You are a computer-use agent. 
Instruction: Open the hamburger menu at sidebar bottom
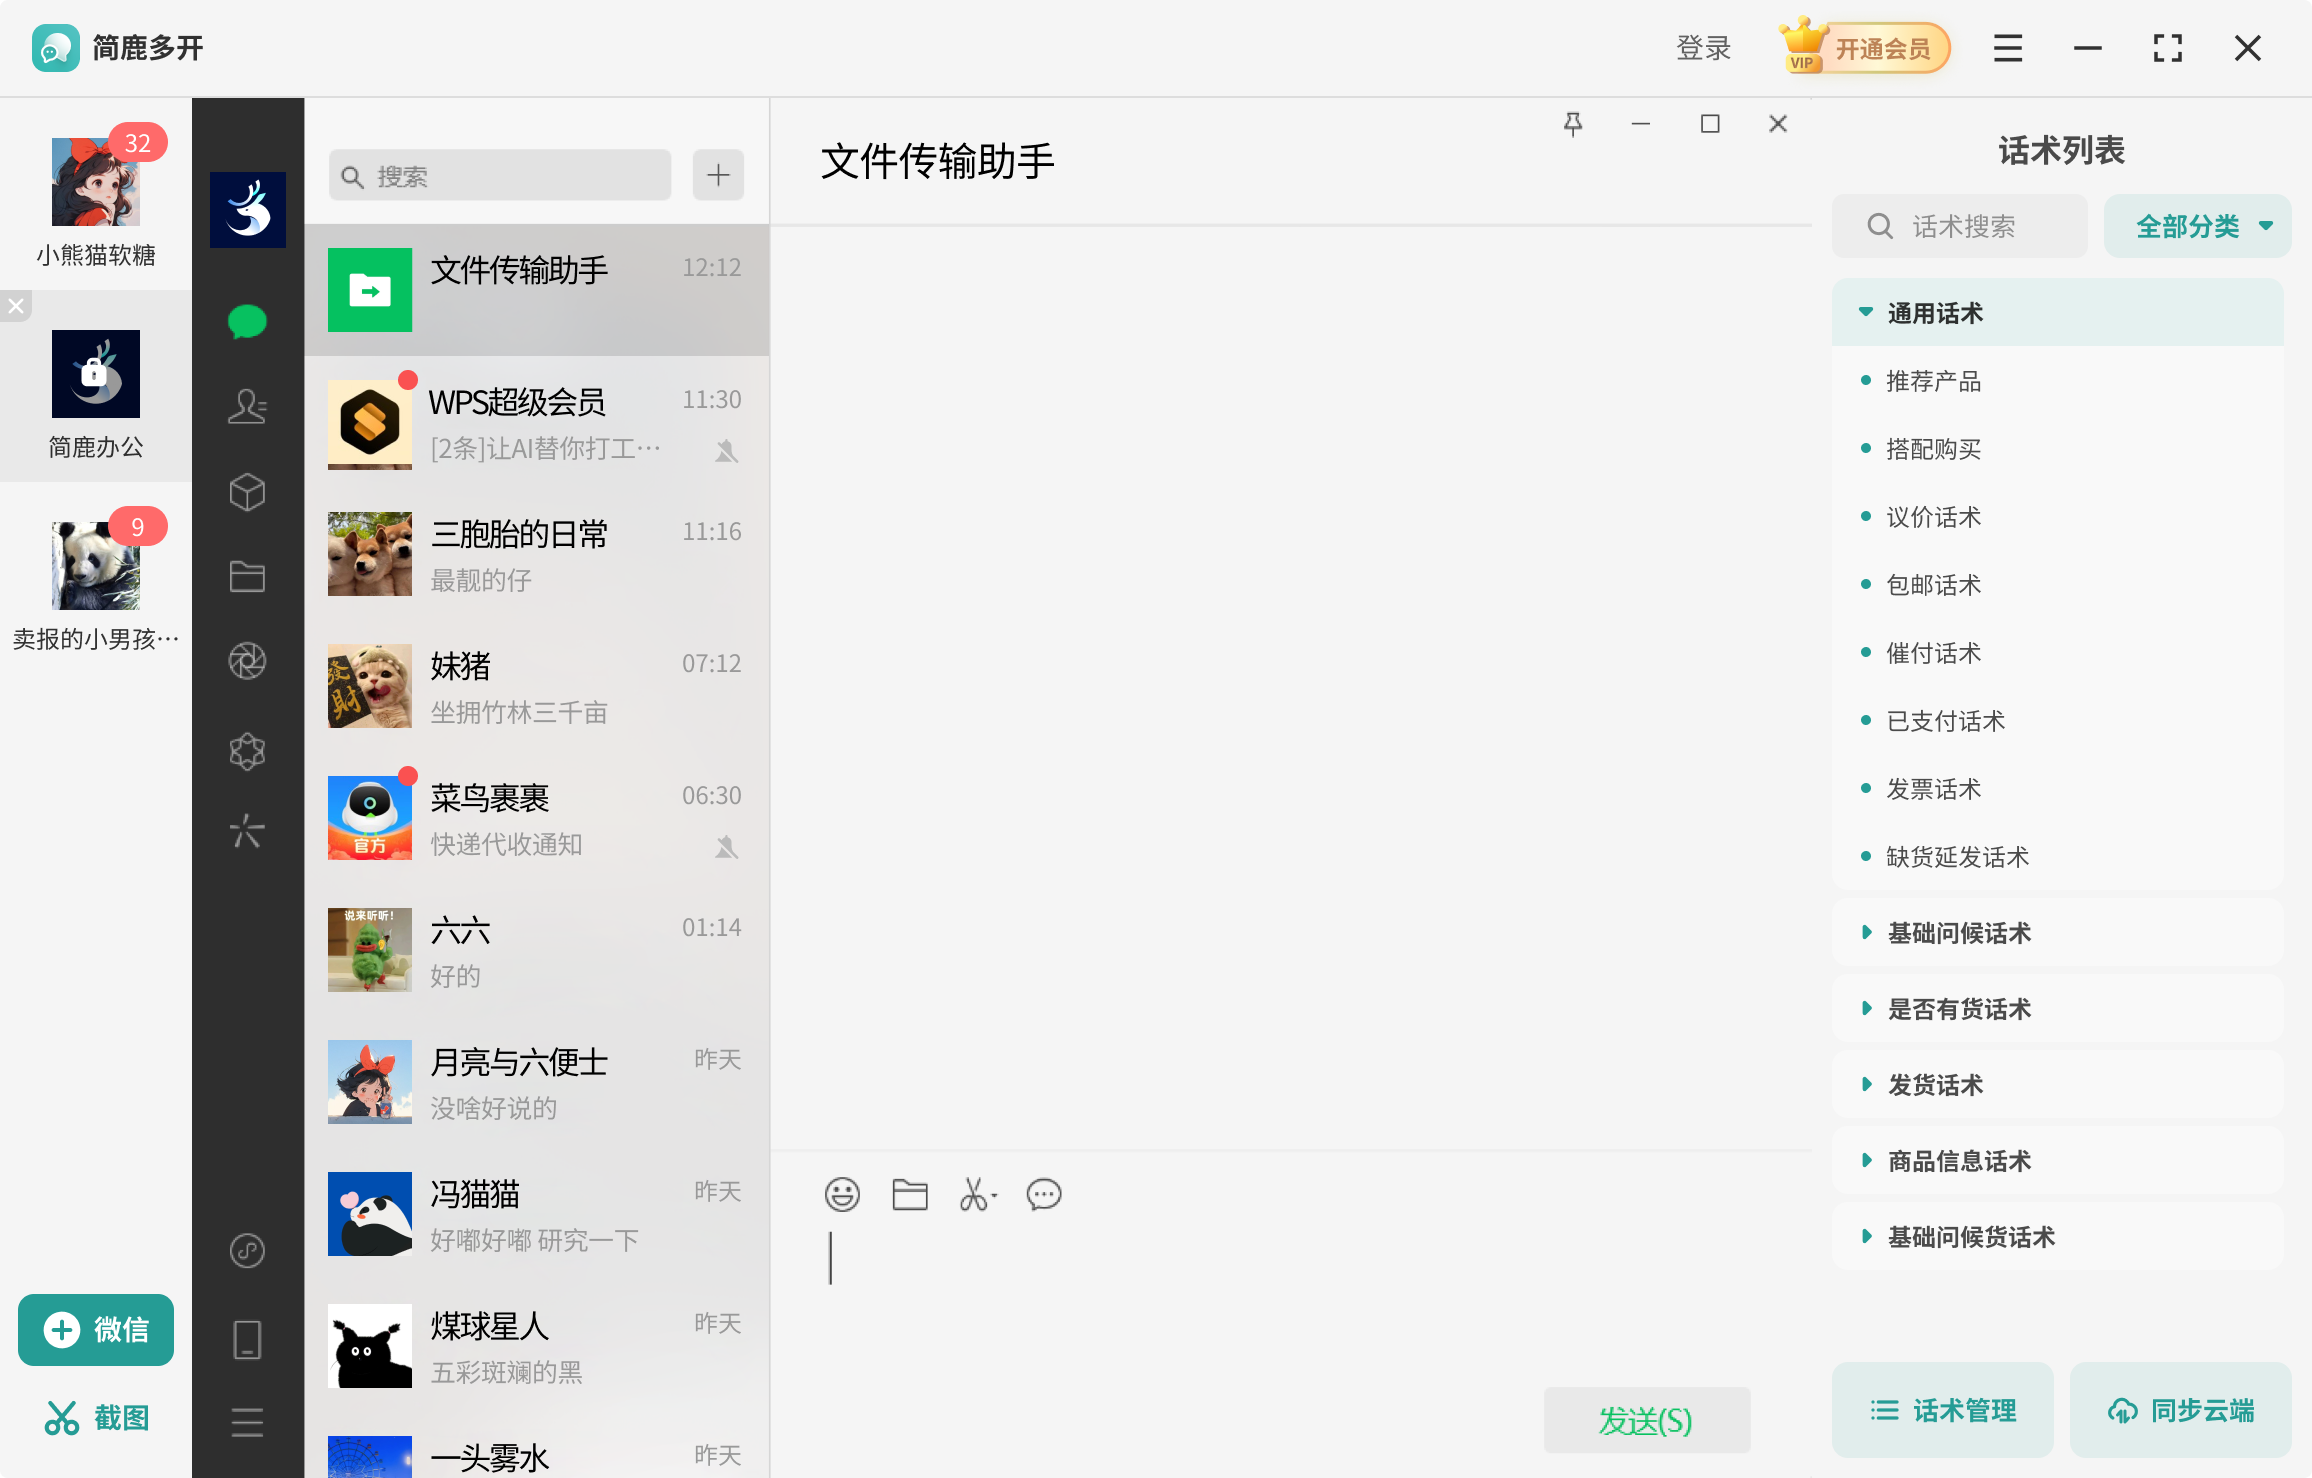(247, 1422)
